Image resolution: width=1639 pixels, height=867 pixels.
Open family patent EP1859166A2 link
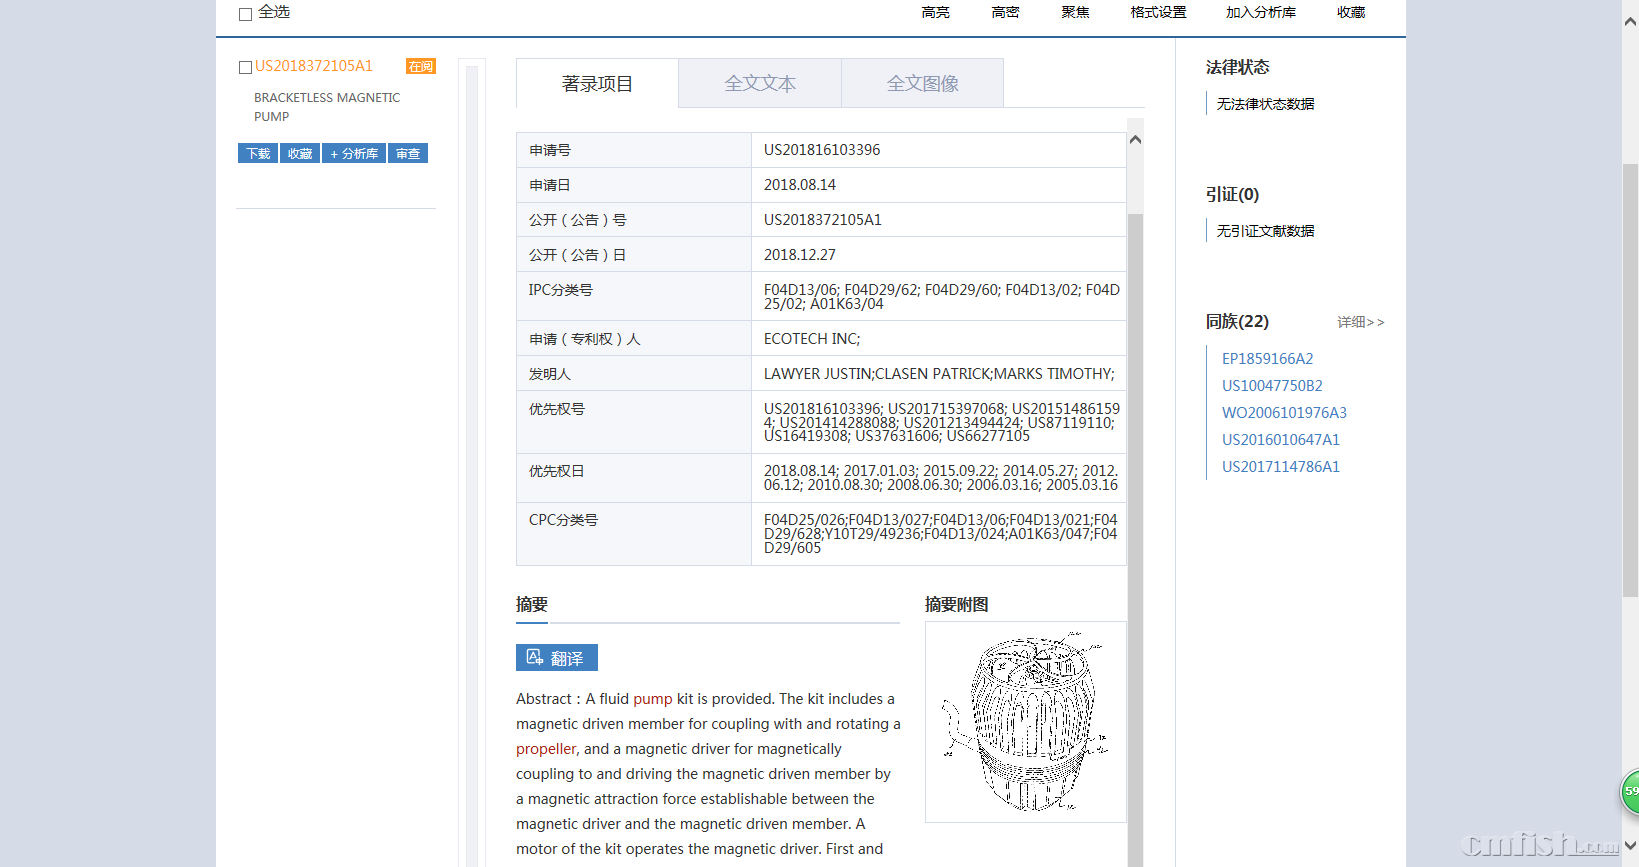(1267, 359)
